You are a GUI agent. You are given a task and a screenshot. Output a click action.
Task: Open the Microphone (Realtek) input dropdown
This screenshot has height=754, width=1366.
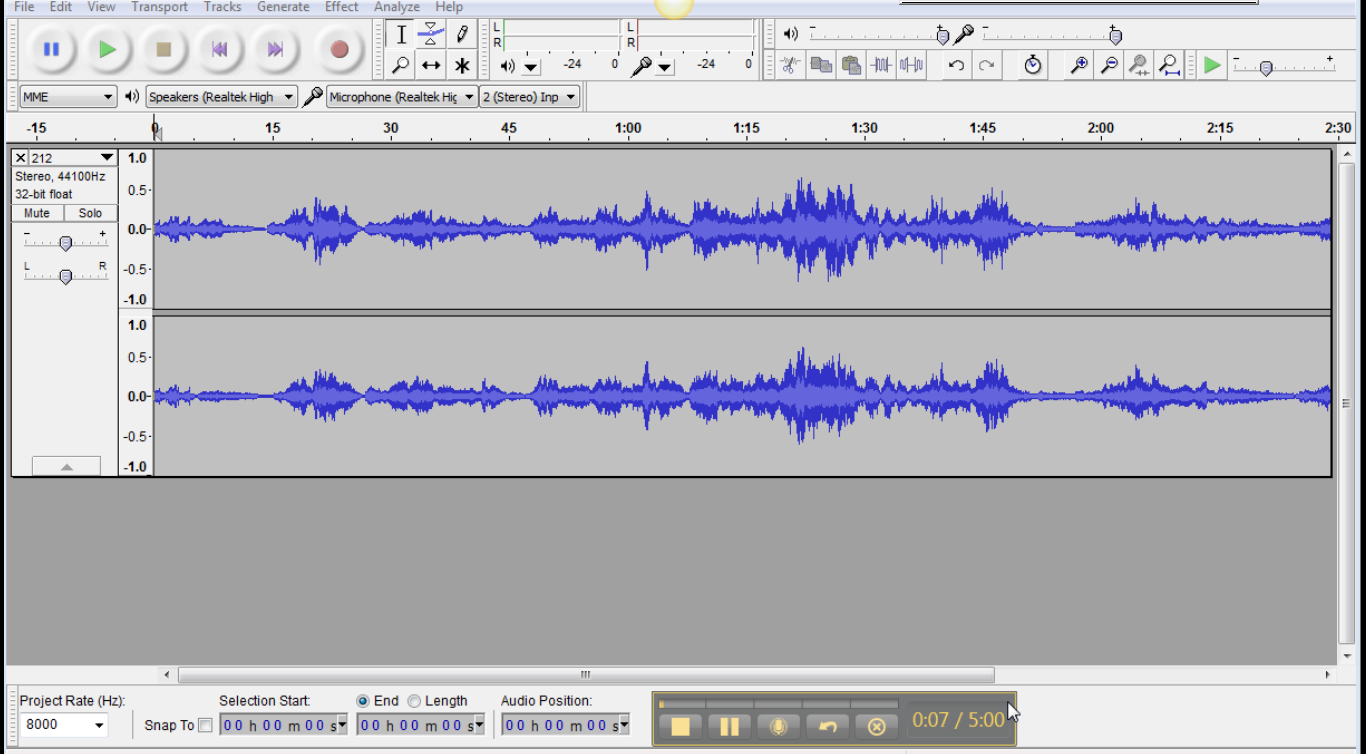click(402, 97)
